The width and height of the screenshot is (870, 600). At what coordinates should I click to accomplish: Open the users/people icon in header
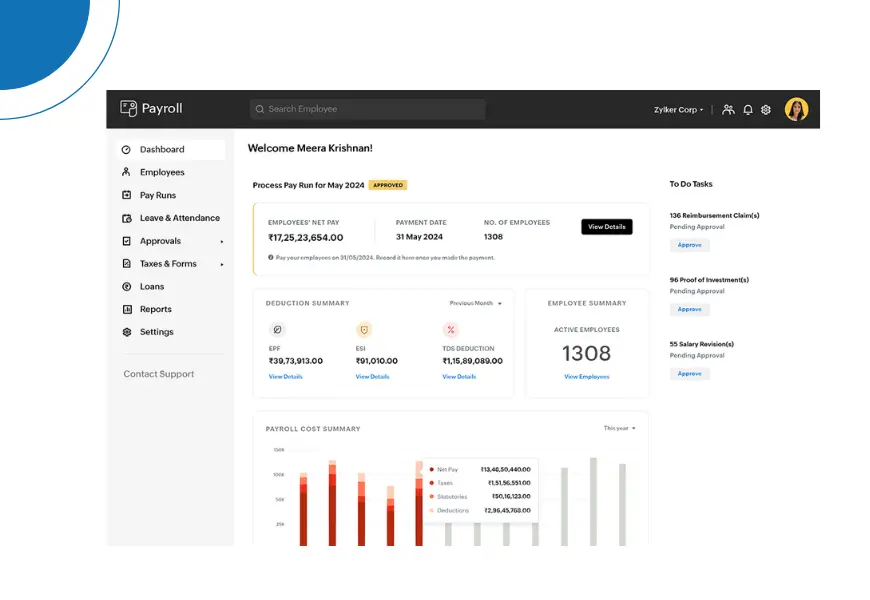point(729,109)
